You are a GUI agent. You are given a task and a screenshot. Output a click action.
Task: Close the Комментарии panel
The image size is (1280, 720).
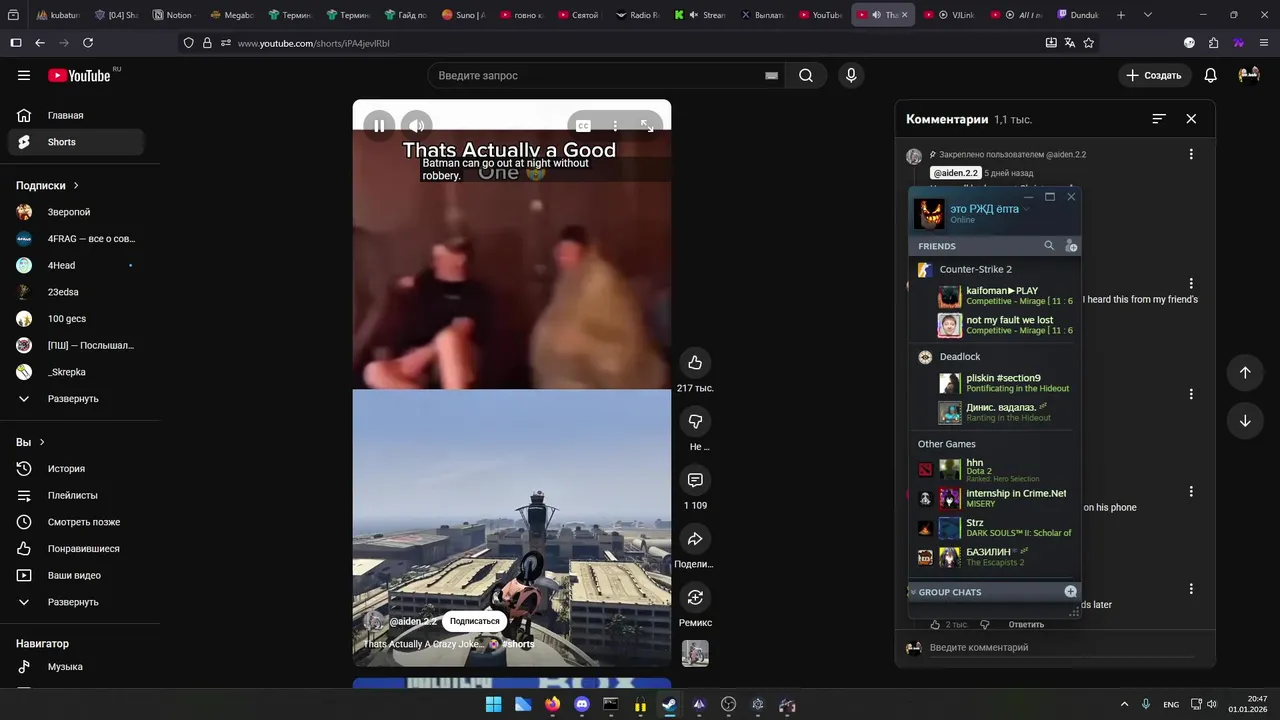pos(1191,118)
